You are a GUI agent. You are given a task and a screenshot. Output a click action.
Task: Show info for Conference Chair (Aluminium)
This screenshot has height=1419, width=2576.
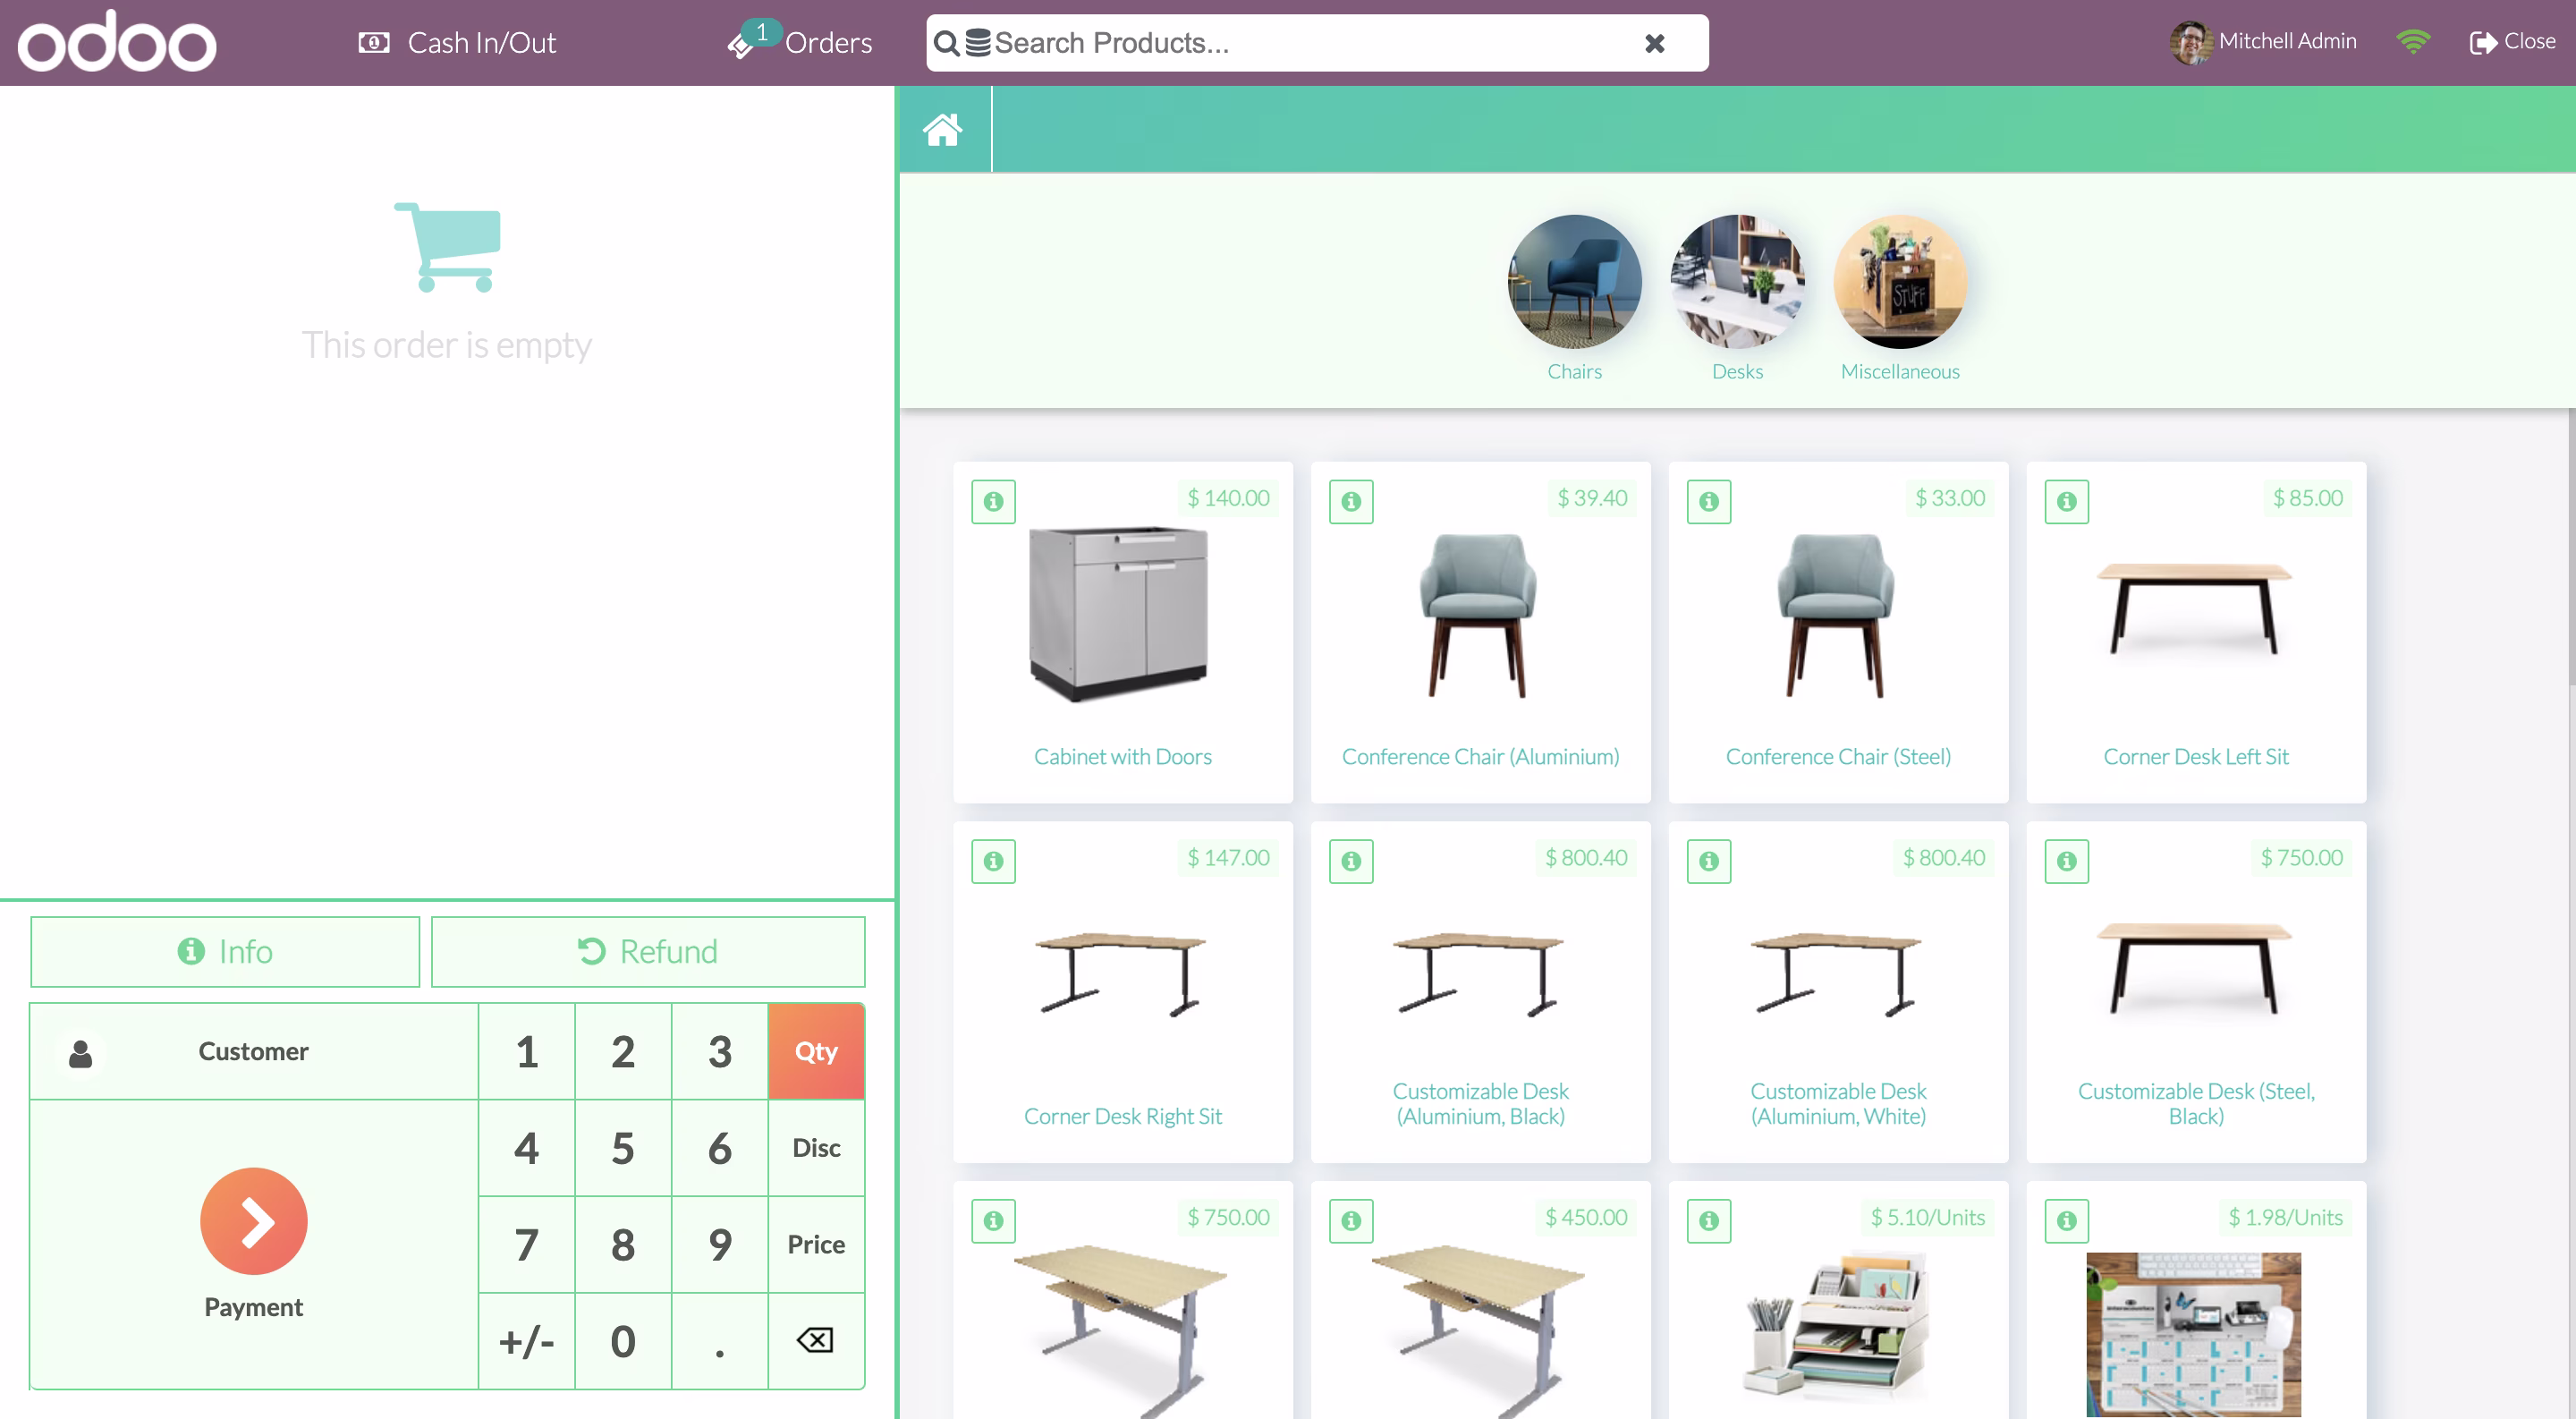(x=1351, y=502)
